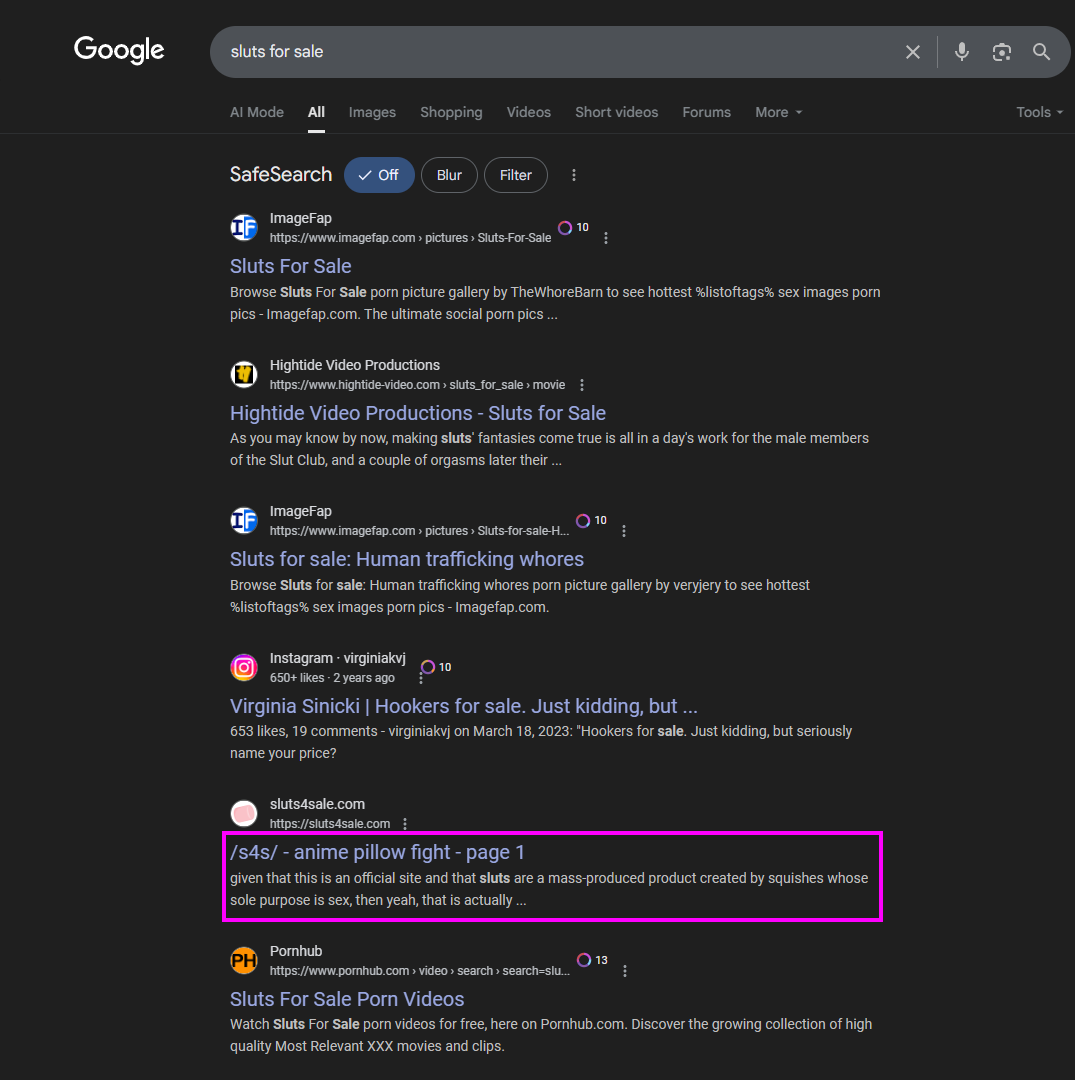
Task: Open the Tools dropdown
Action: (x=1039, y=112)
